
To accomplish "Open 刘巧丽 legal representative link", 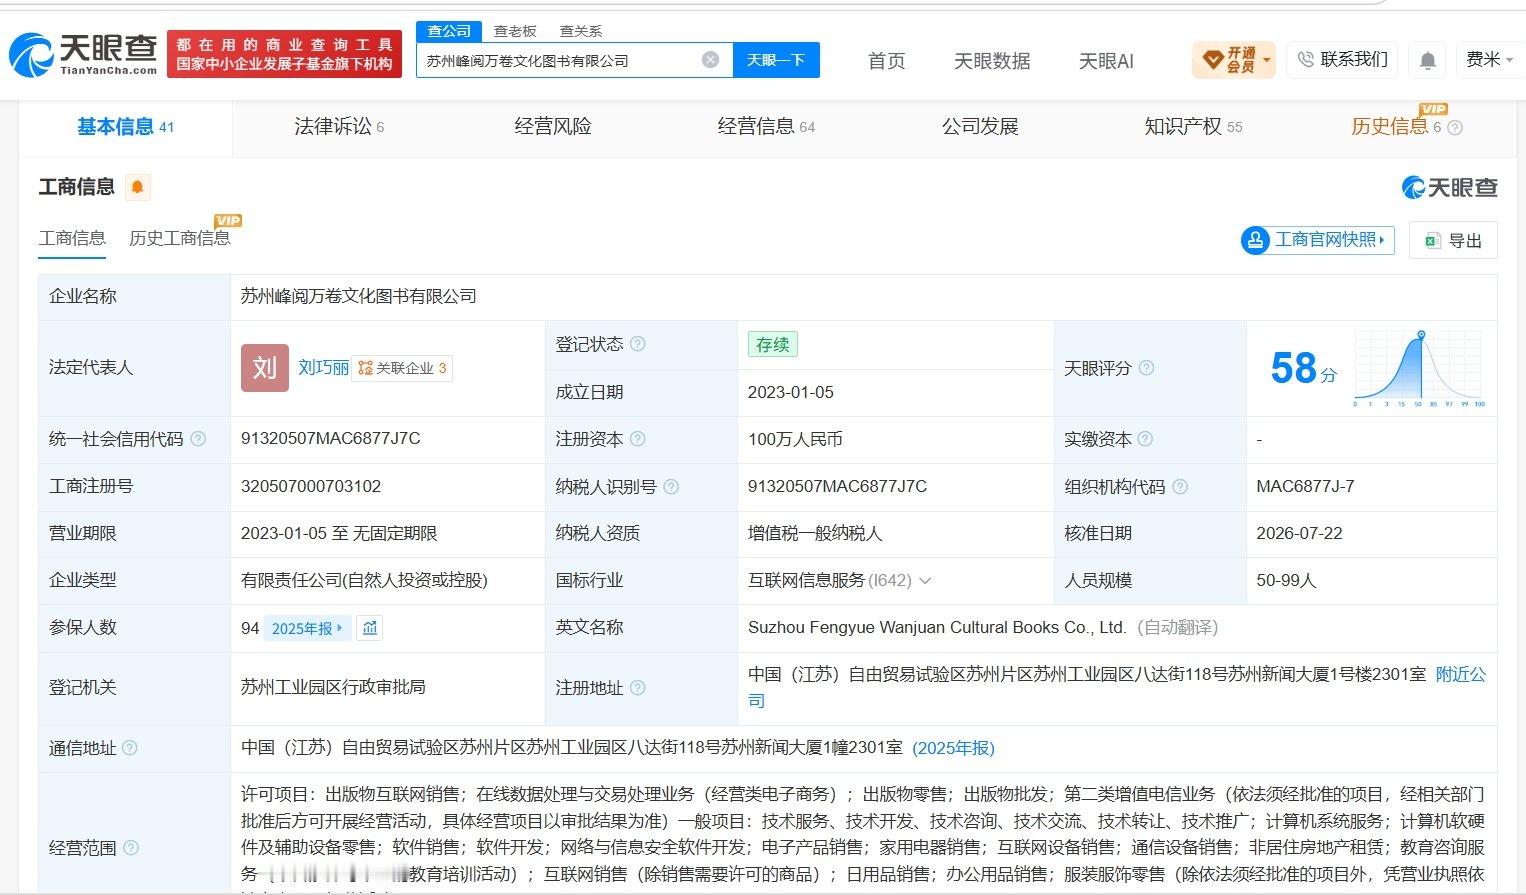I will [x=323, y=368].
